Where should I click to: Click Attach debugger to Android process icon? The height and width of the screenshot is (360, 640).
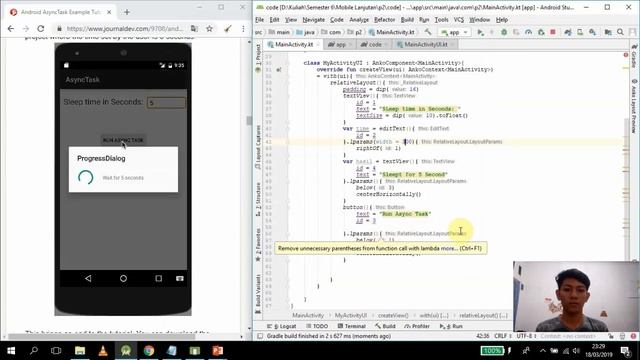[541, 32]
